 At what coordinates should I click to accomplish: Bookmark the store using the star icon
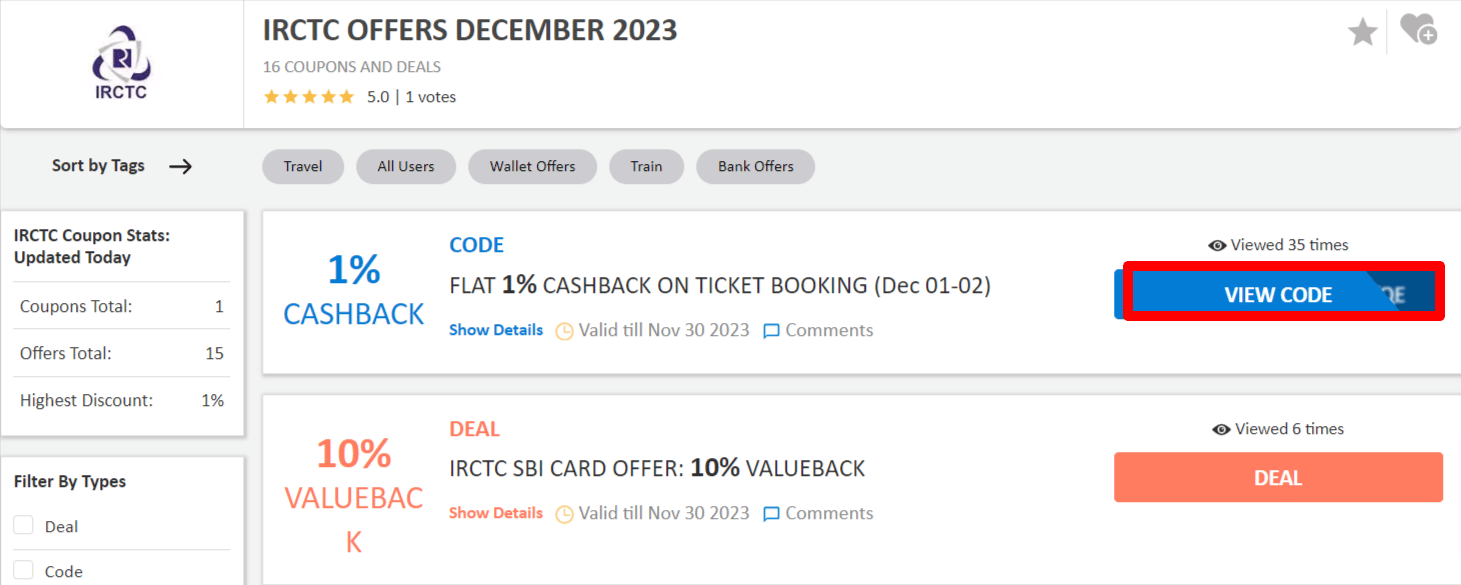[x=1362, y=32]
